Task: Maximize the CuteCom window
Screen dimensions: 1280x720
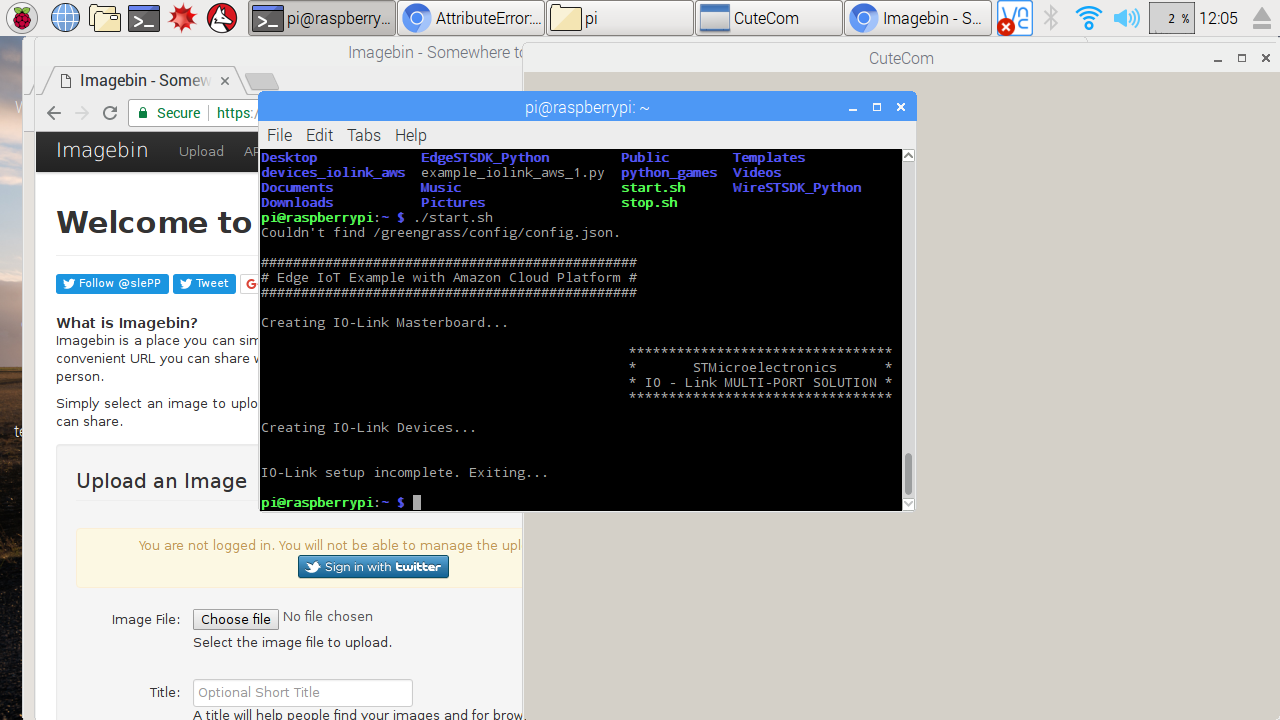Action: [x=1242, y=59]
